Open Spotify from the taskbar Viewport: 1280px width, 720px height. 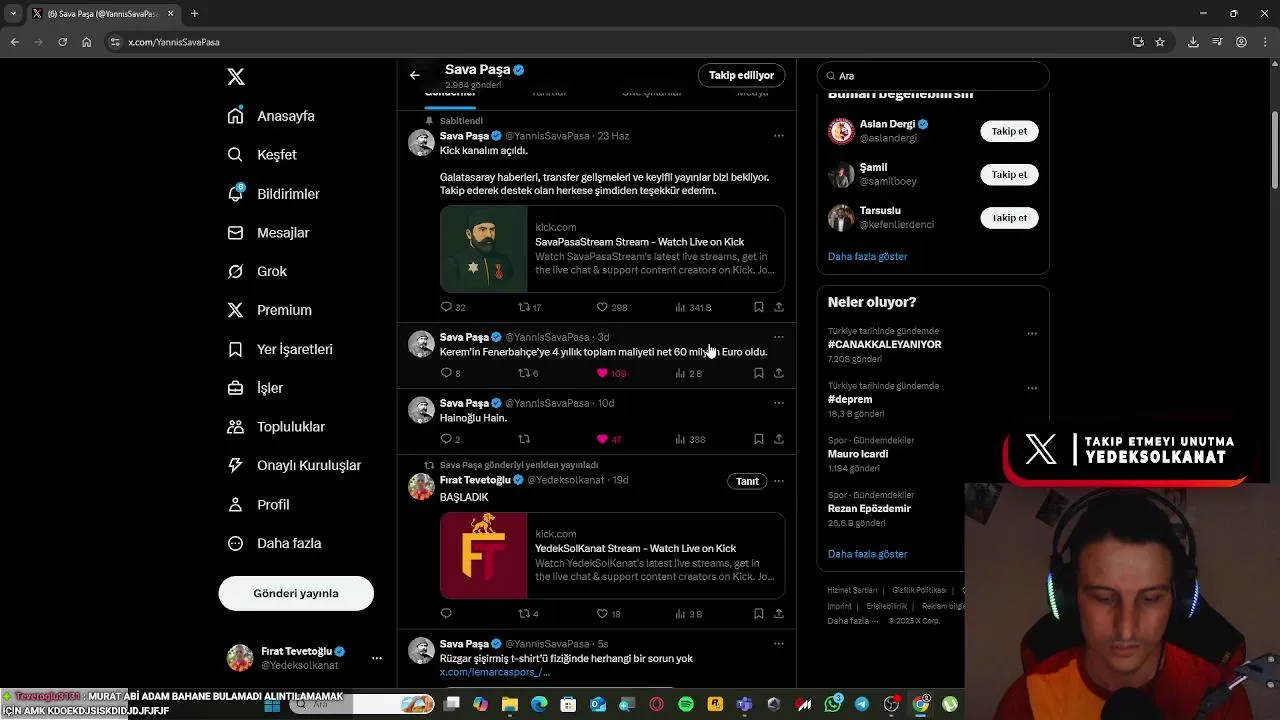[x=686, y=704]
